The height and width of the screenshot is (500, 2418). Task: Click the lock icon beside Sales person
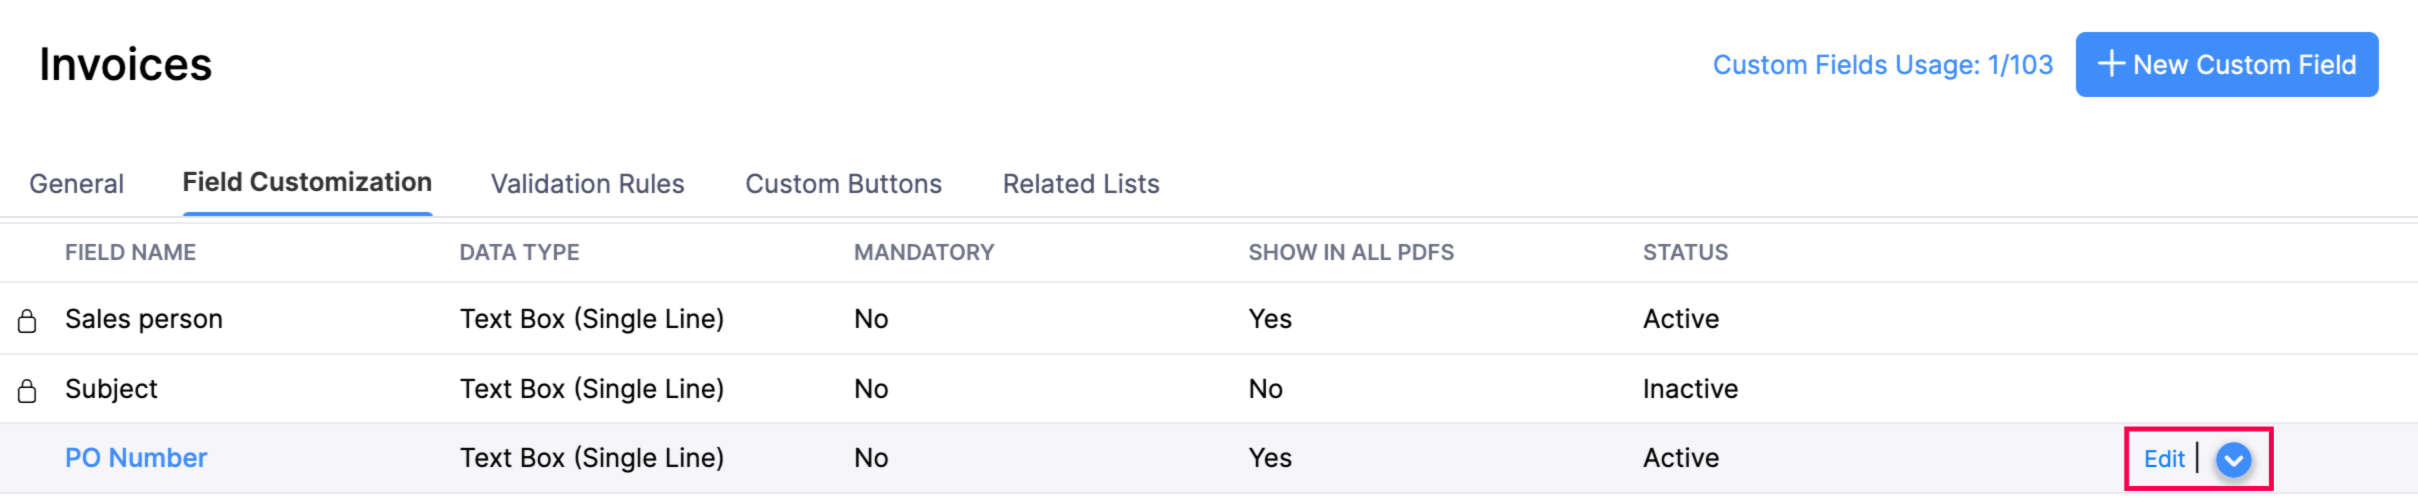click(x=27, y=321)
